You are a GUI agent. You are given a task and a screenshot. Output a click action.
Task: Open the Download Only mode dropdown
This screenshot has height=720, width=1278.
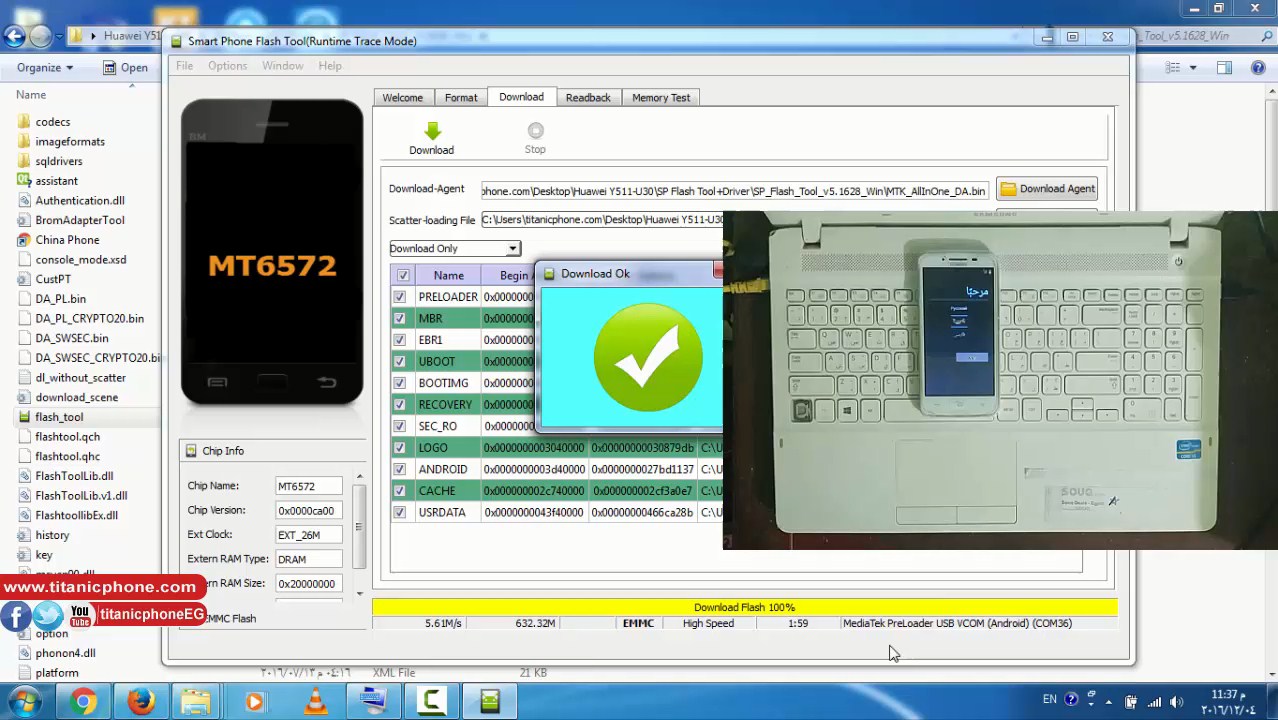pyautogui.click(x=454, y=248)
